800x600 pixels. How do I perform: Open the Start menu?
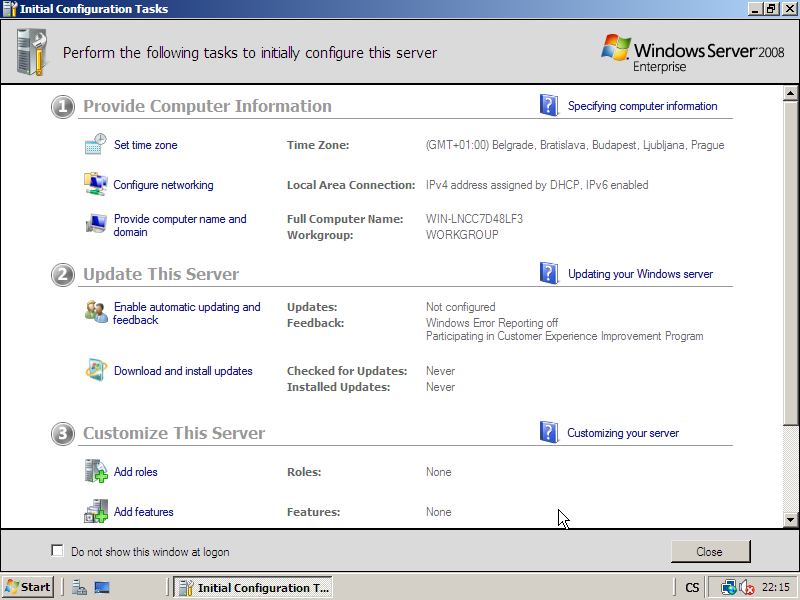tap(28, 588)
